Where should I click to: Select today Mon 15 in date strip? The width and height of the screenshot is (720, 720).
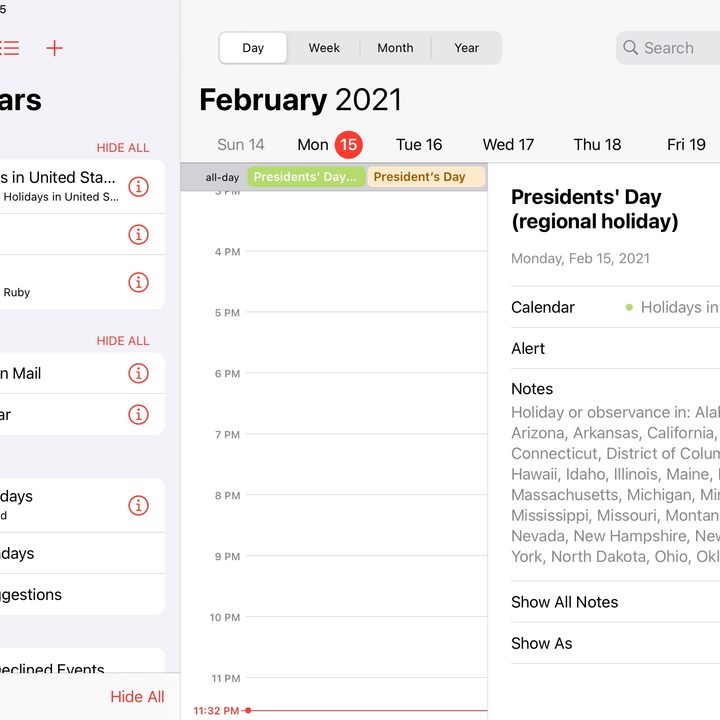pos(330,145)
